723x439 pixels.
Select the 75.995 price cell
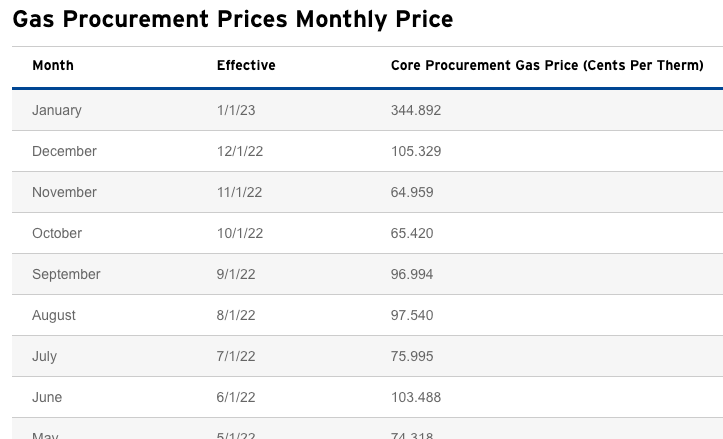pyautogui.click(x=412, y=356)
